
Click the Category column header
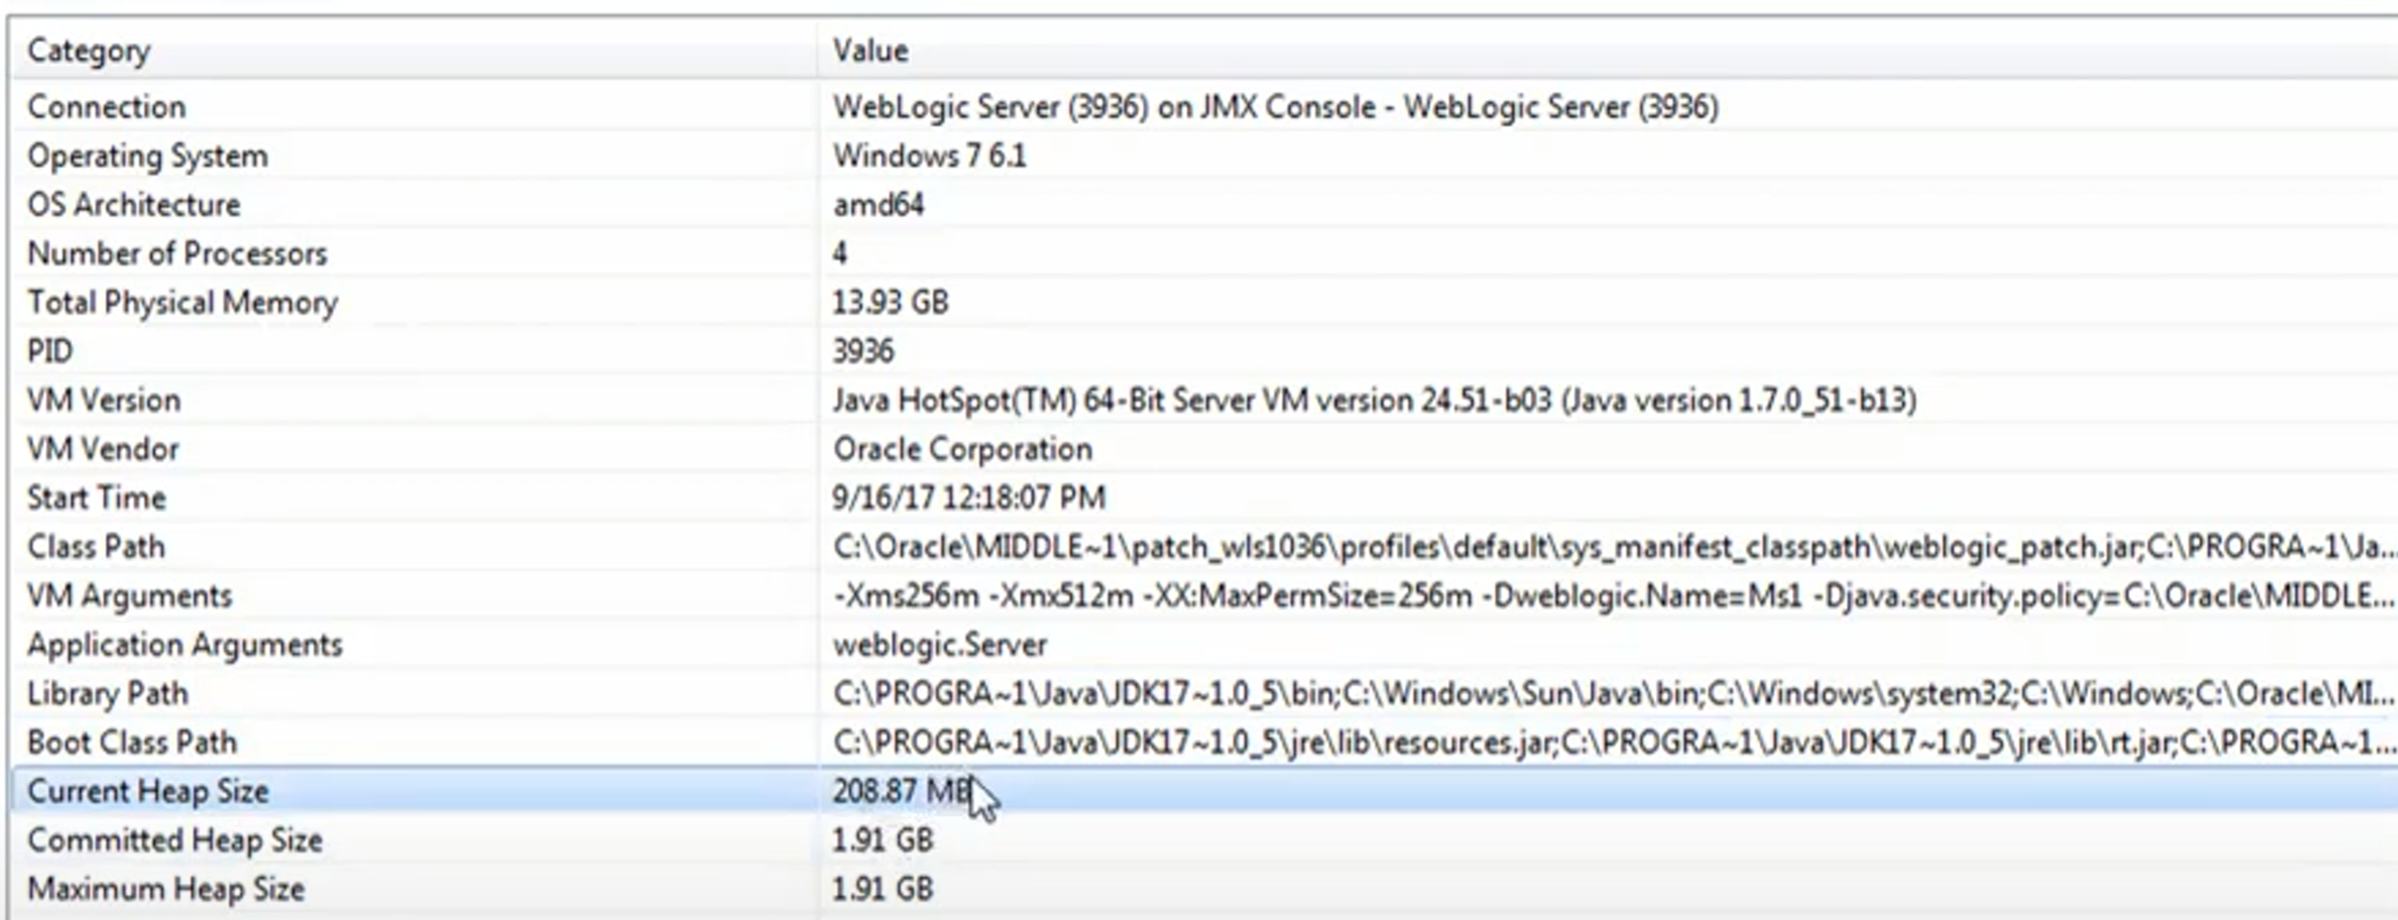(x=413, y=50)
